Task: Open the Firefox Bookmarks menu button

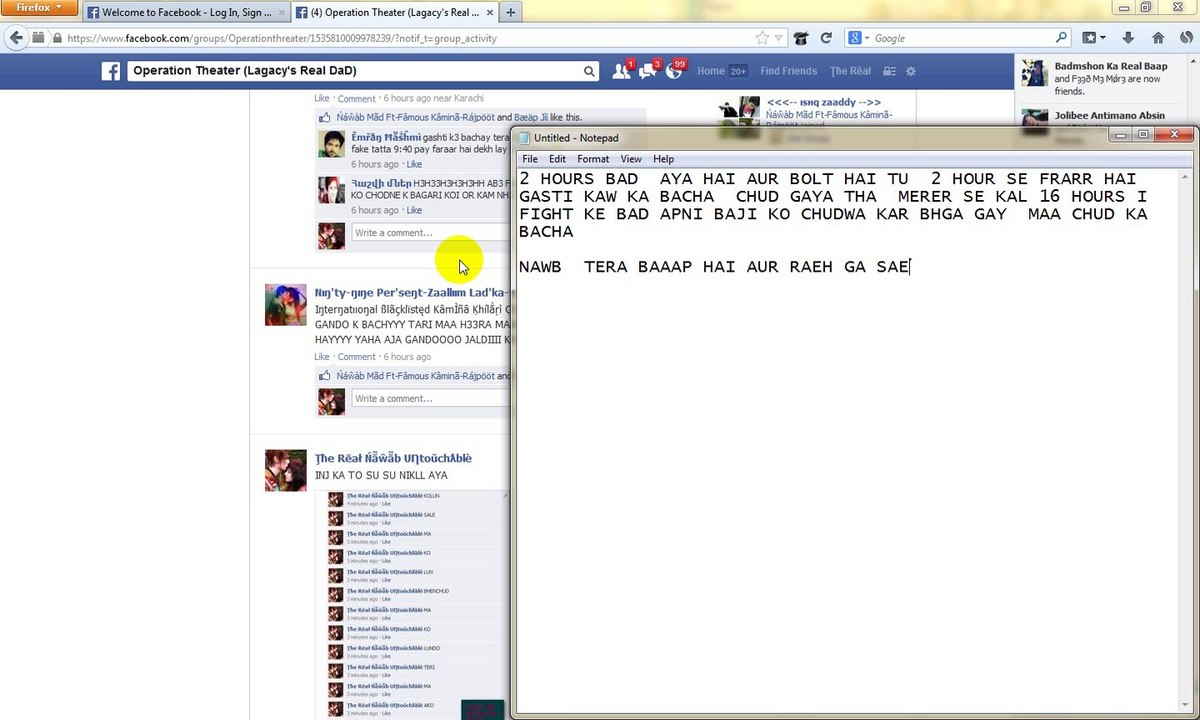Action: pos(1094,38)
